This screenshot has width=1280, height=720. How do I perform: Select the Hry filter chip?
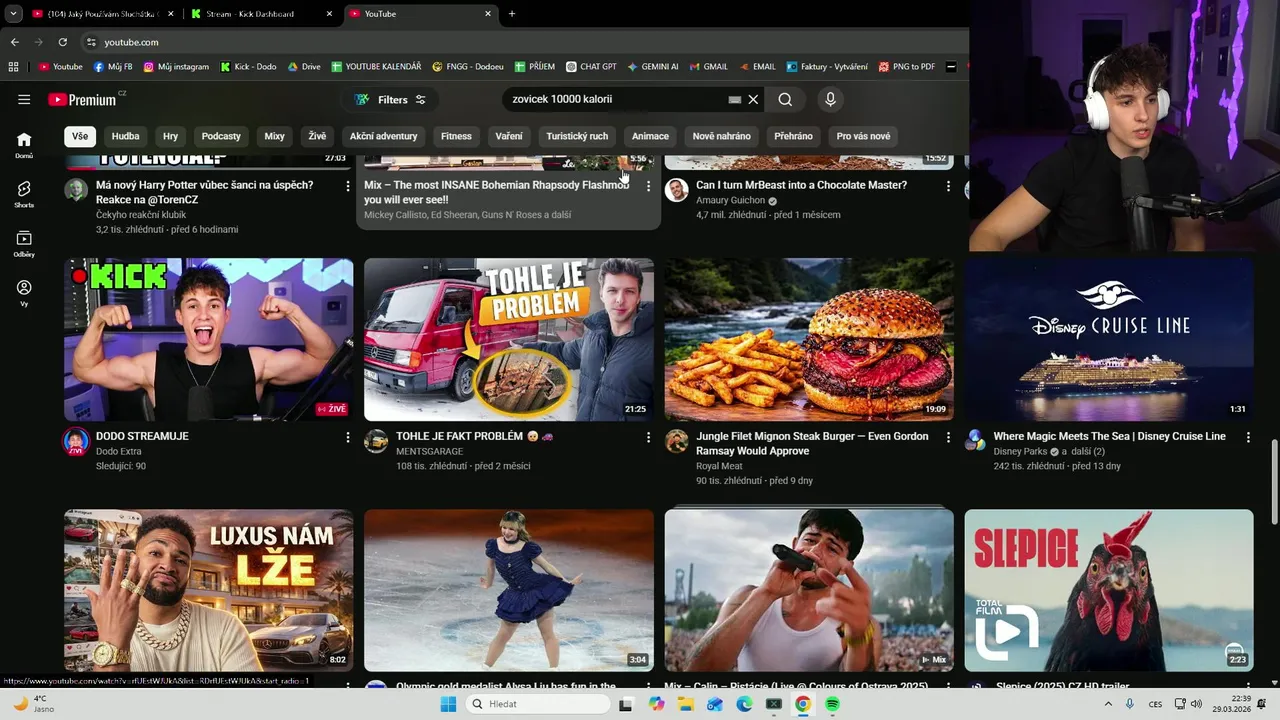point(171,136)
